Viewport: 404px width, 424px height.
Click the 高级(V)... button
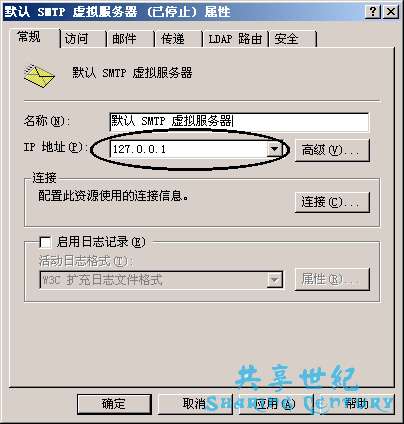point(332,150)
